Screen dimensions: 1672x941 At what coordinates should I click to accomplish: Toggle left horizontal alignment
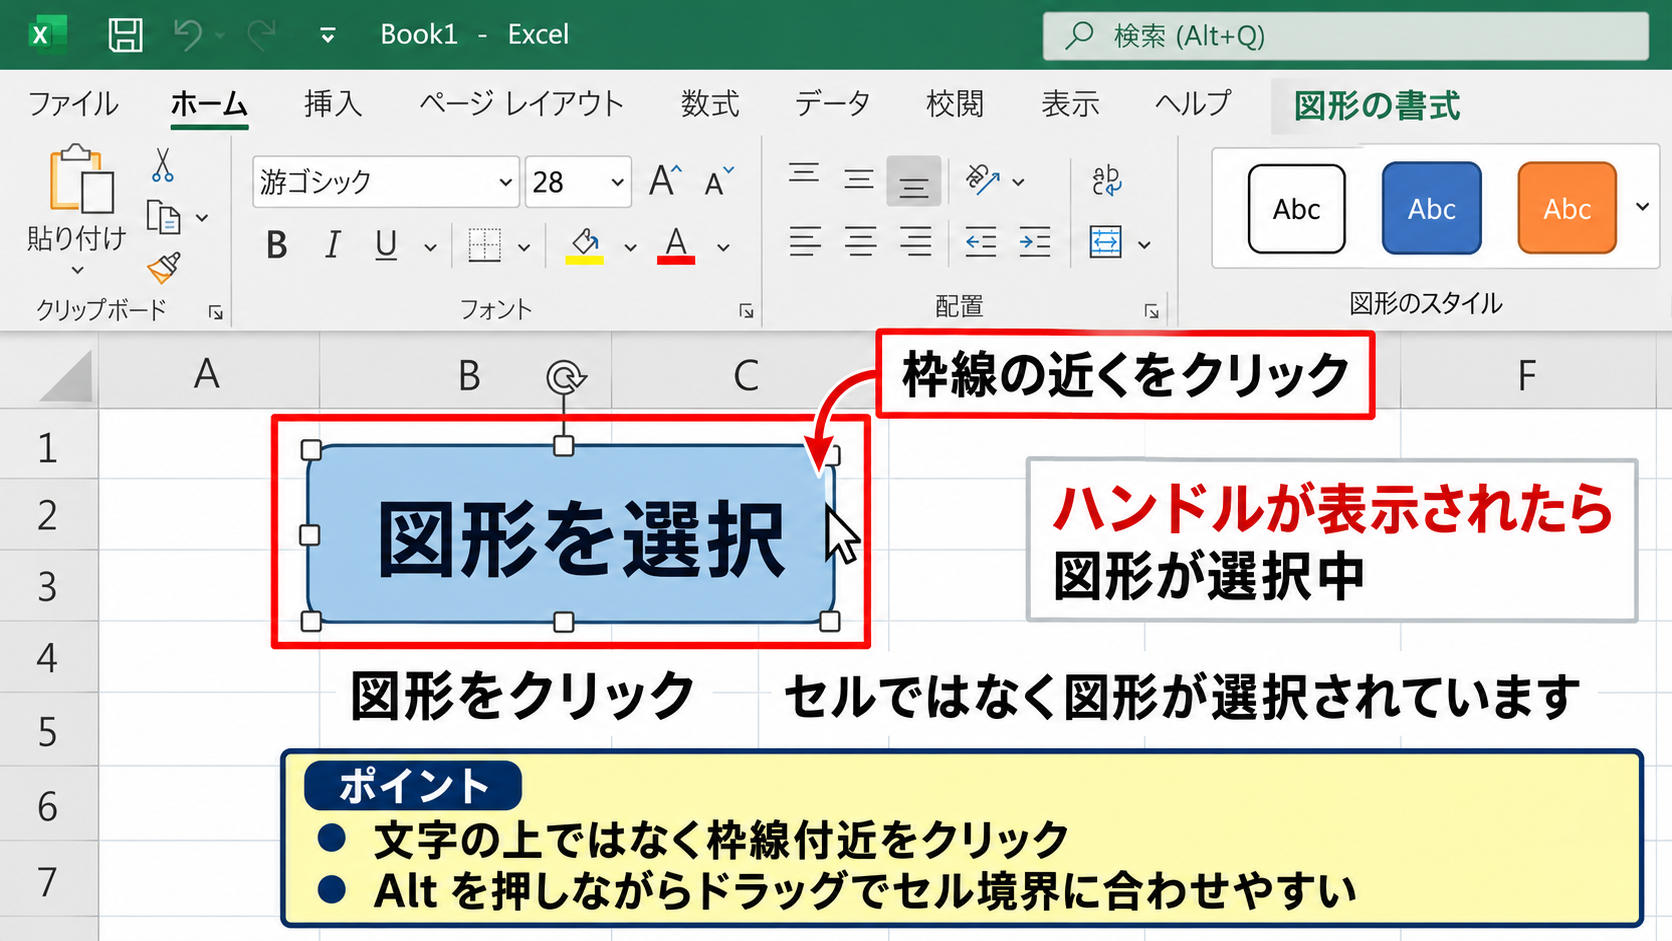point(805,242)
